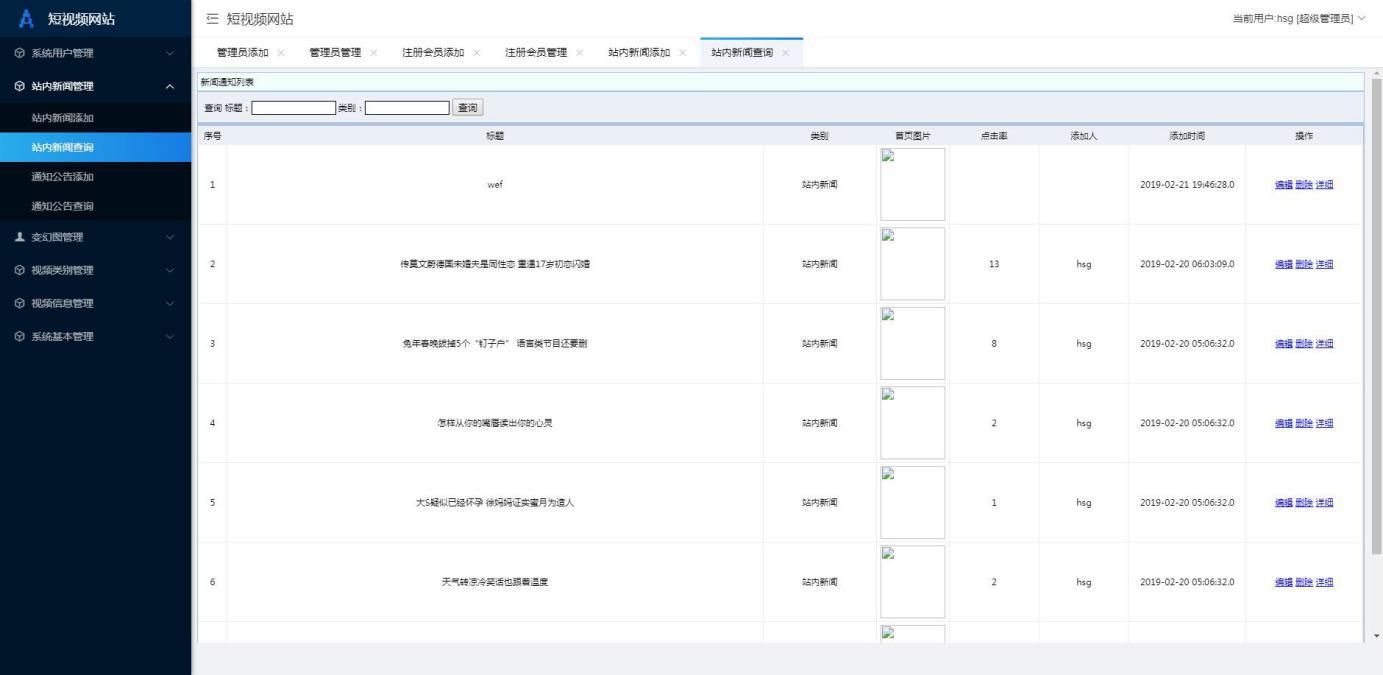
Task: Close the 站内新闻查询 tab
Action: coord(786,53)
